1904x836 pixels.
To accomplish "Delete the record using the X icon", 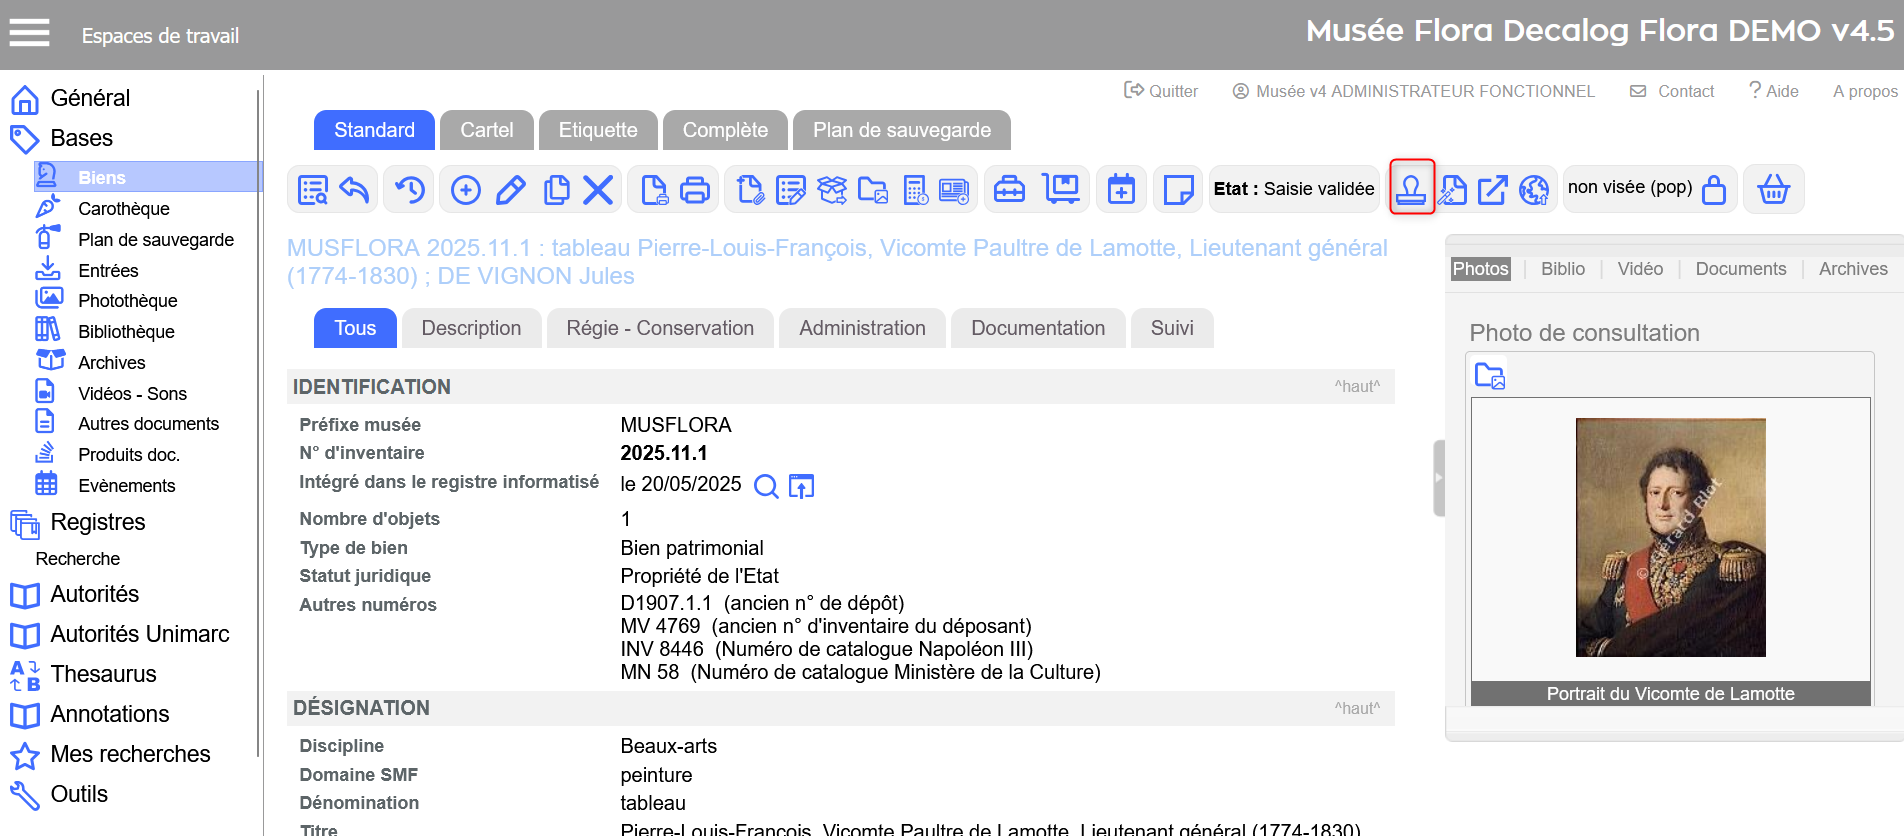I will pos(598,189).
